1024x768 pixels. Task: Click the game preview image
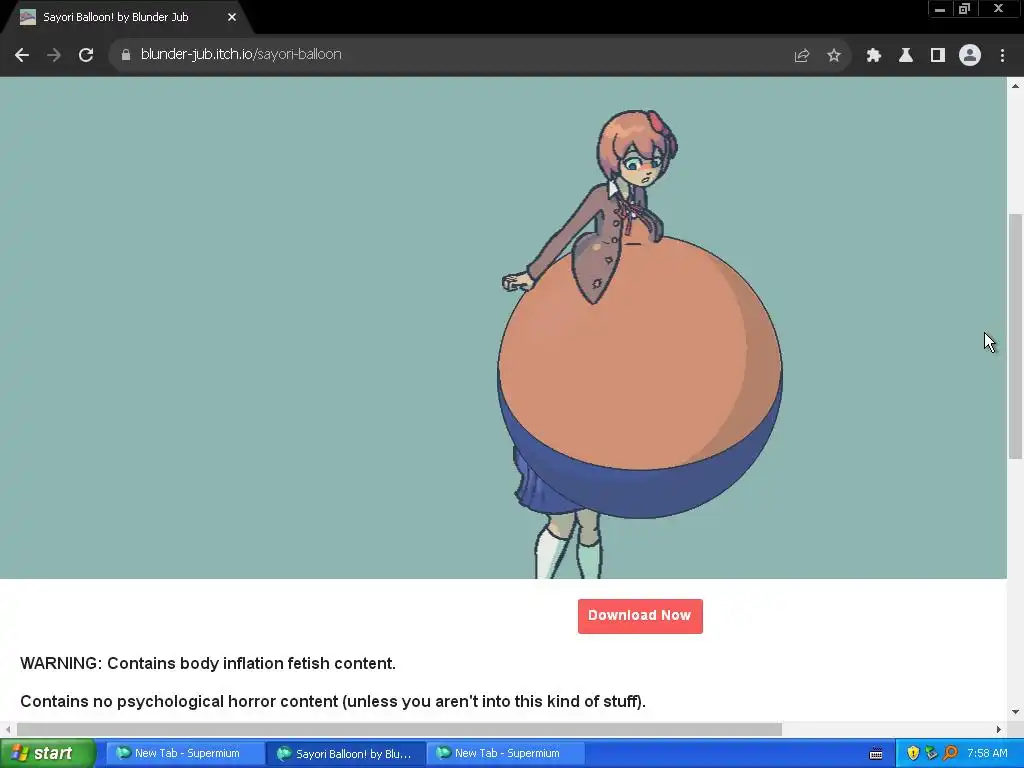click(504, 328)
